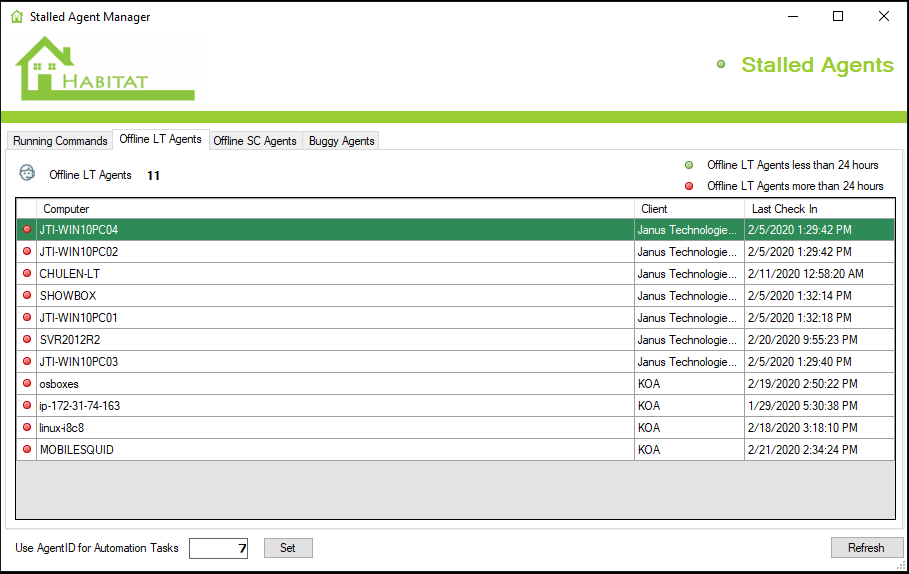Image resolution: width=909 pixels, height=574 pixels.
Task: Click the title bar app icon
Action: click(x=16, y=17)
